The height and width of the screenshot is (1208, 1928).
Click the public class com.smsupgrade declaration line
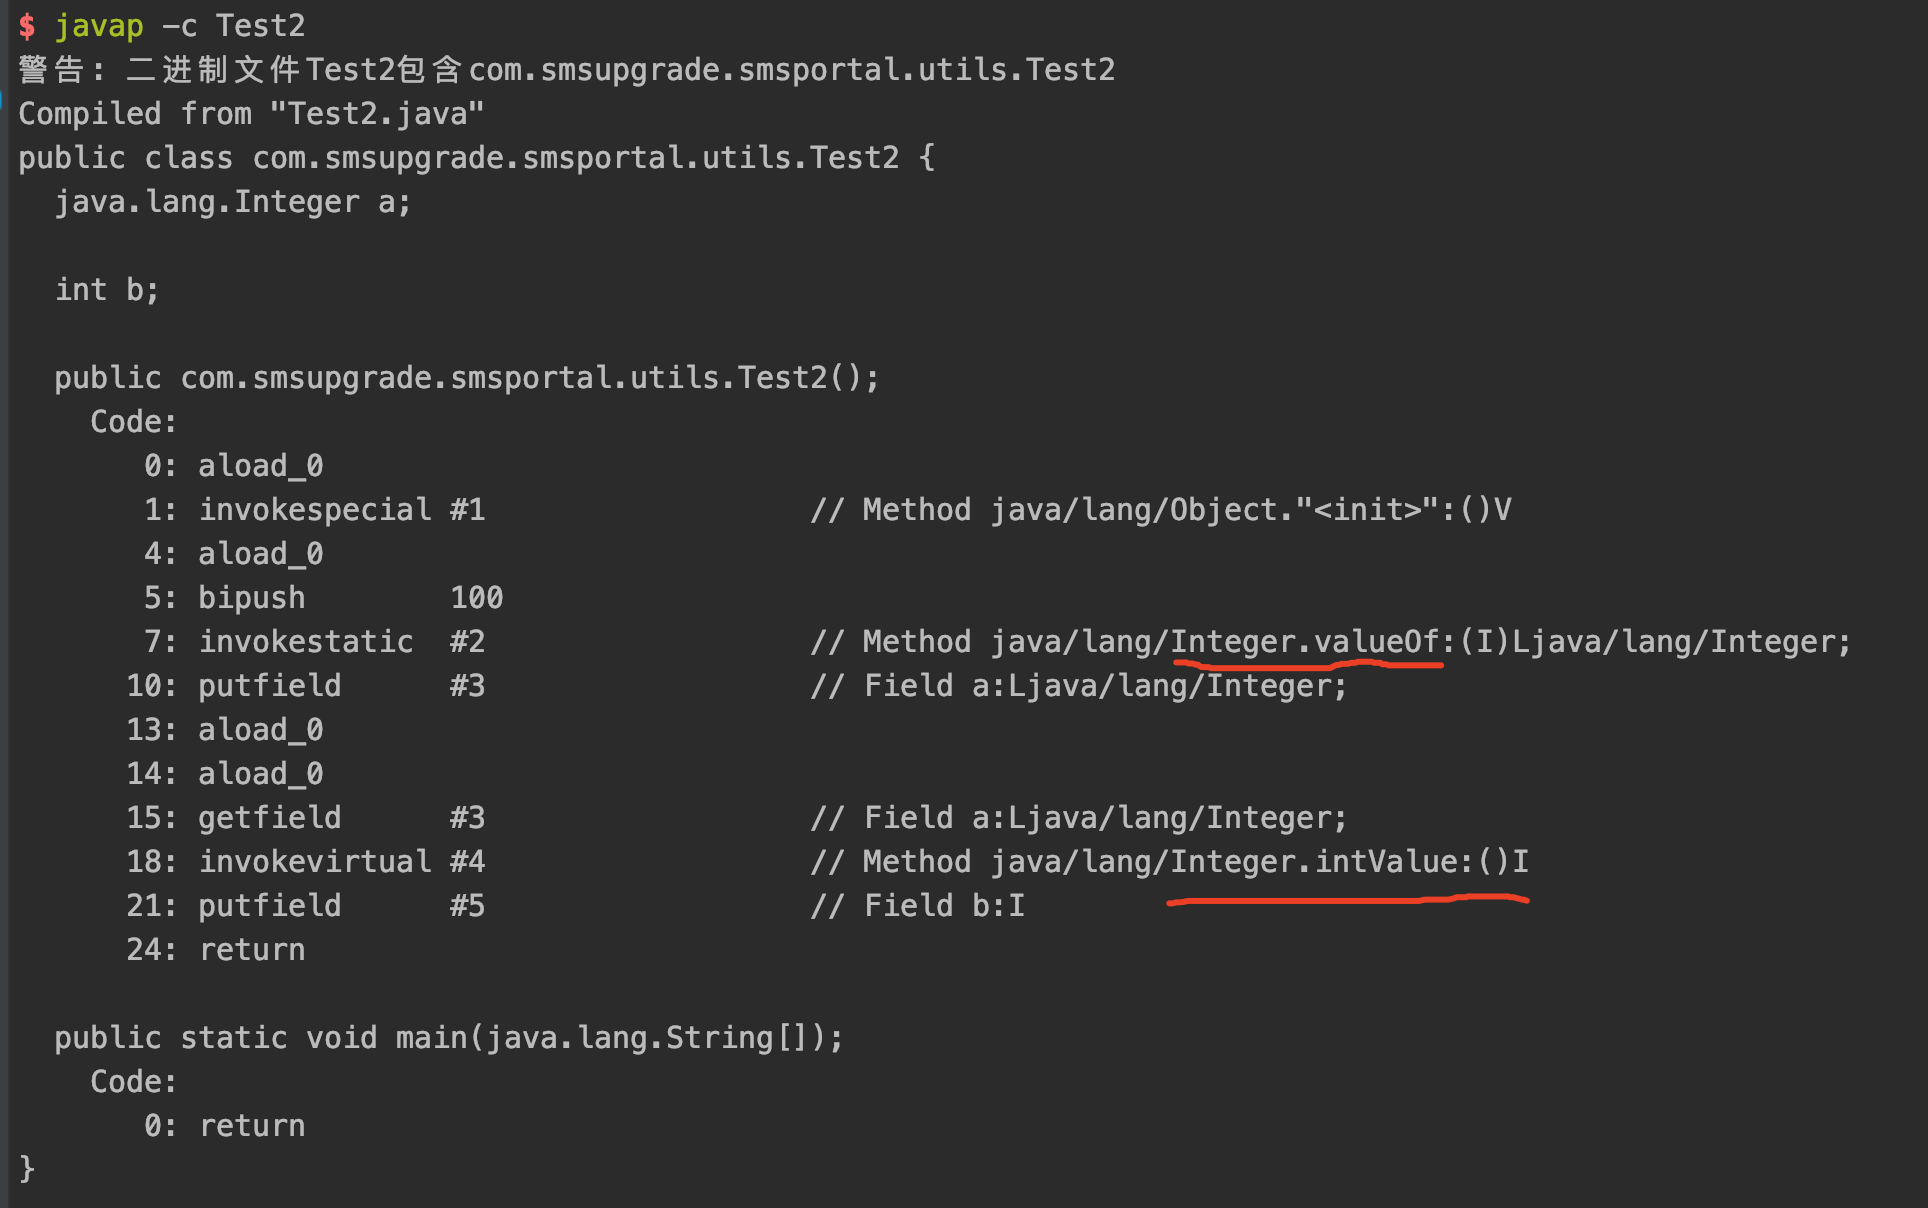[x=477, y=158]
